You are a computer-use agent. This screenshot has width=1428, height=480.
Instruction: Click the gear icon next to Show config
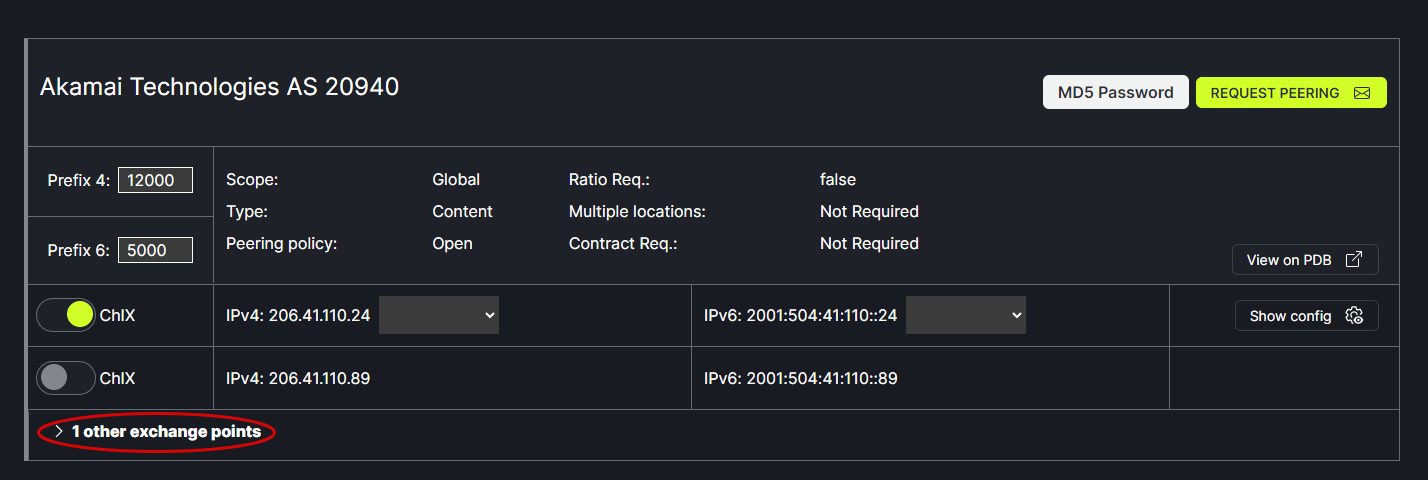(1355, 316)
